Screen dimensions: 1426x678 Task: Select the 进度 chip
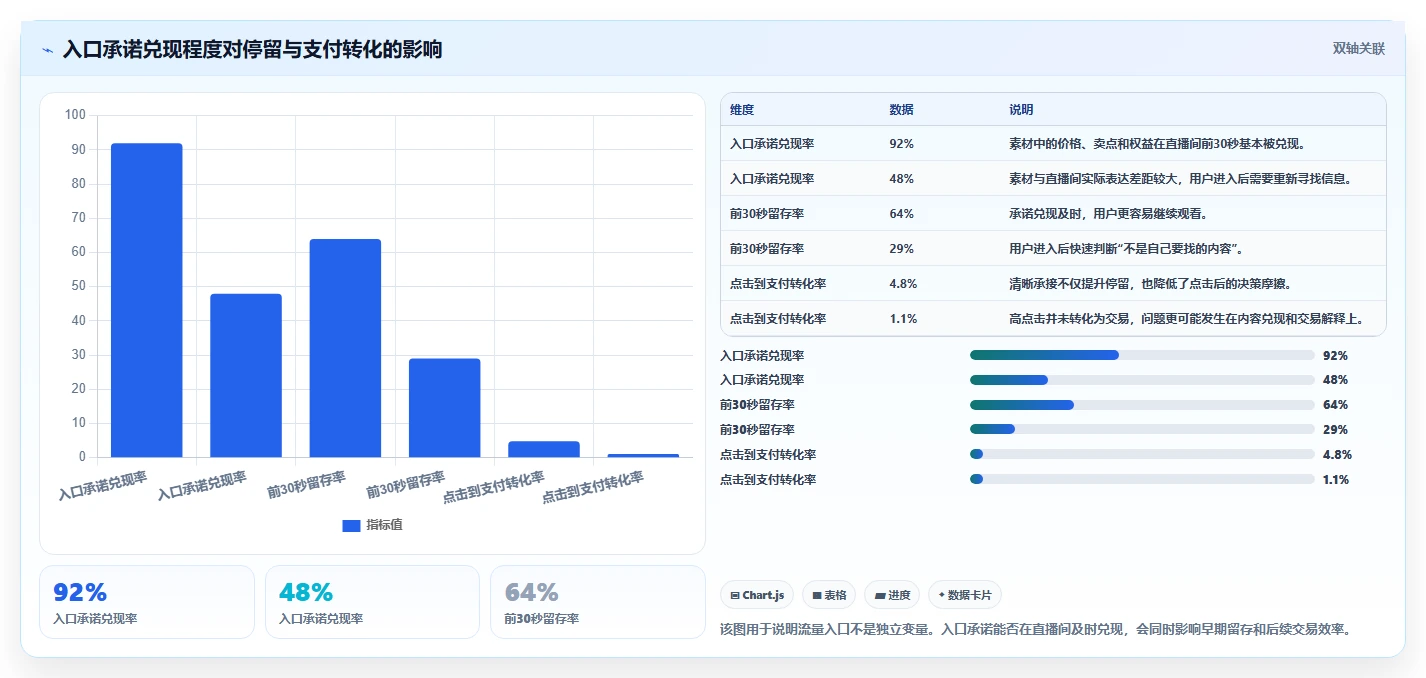click(892, 595)
